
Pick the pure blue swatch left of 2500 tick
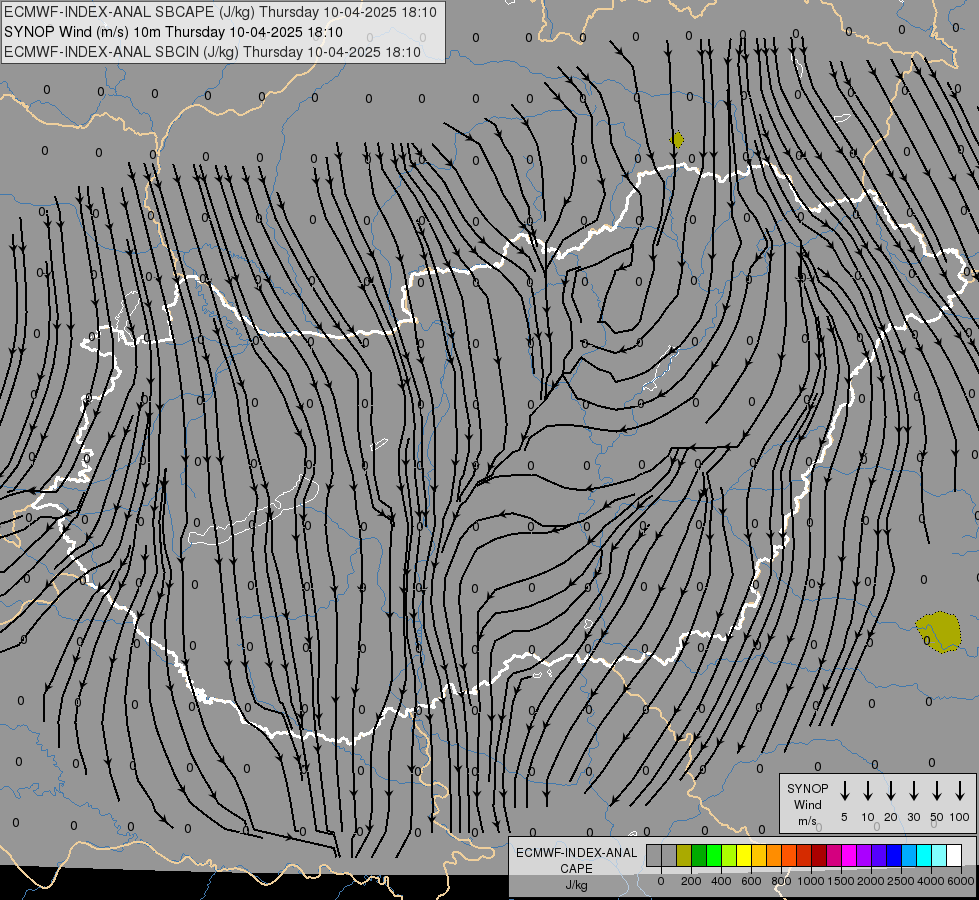click(x=893, y=855)
